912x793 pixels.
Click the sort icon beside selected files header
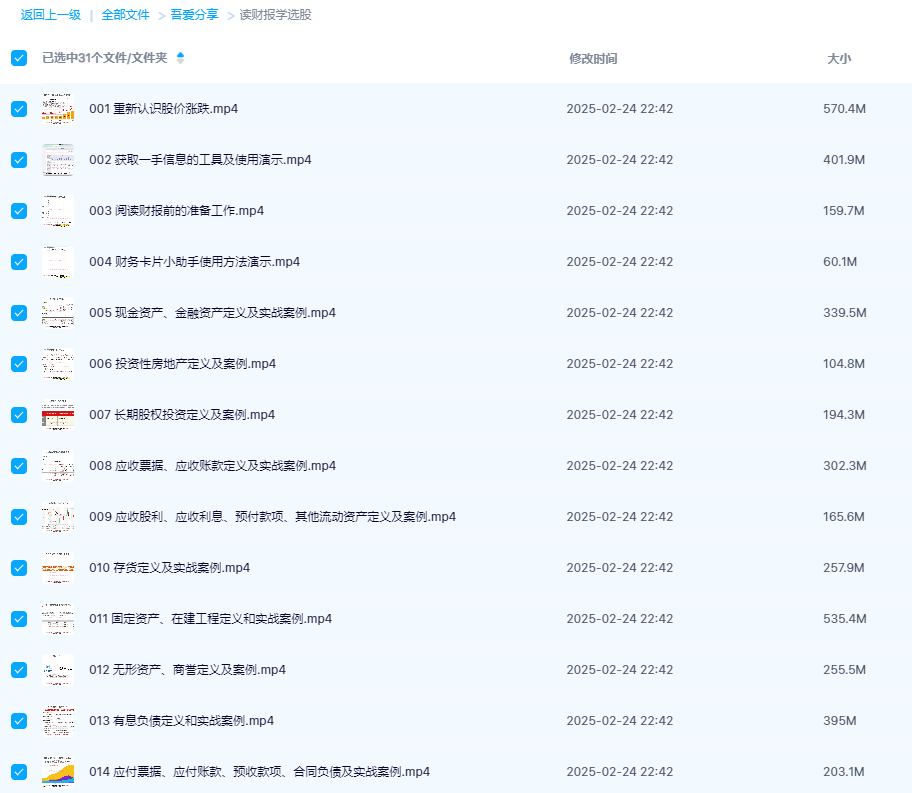pos(180,58)
